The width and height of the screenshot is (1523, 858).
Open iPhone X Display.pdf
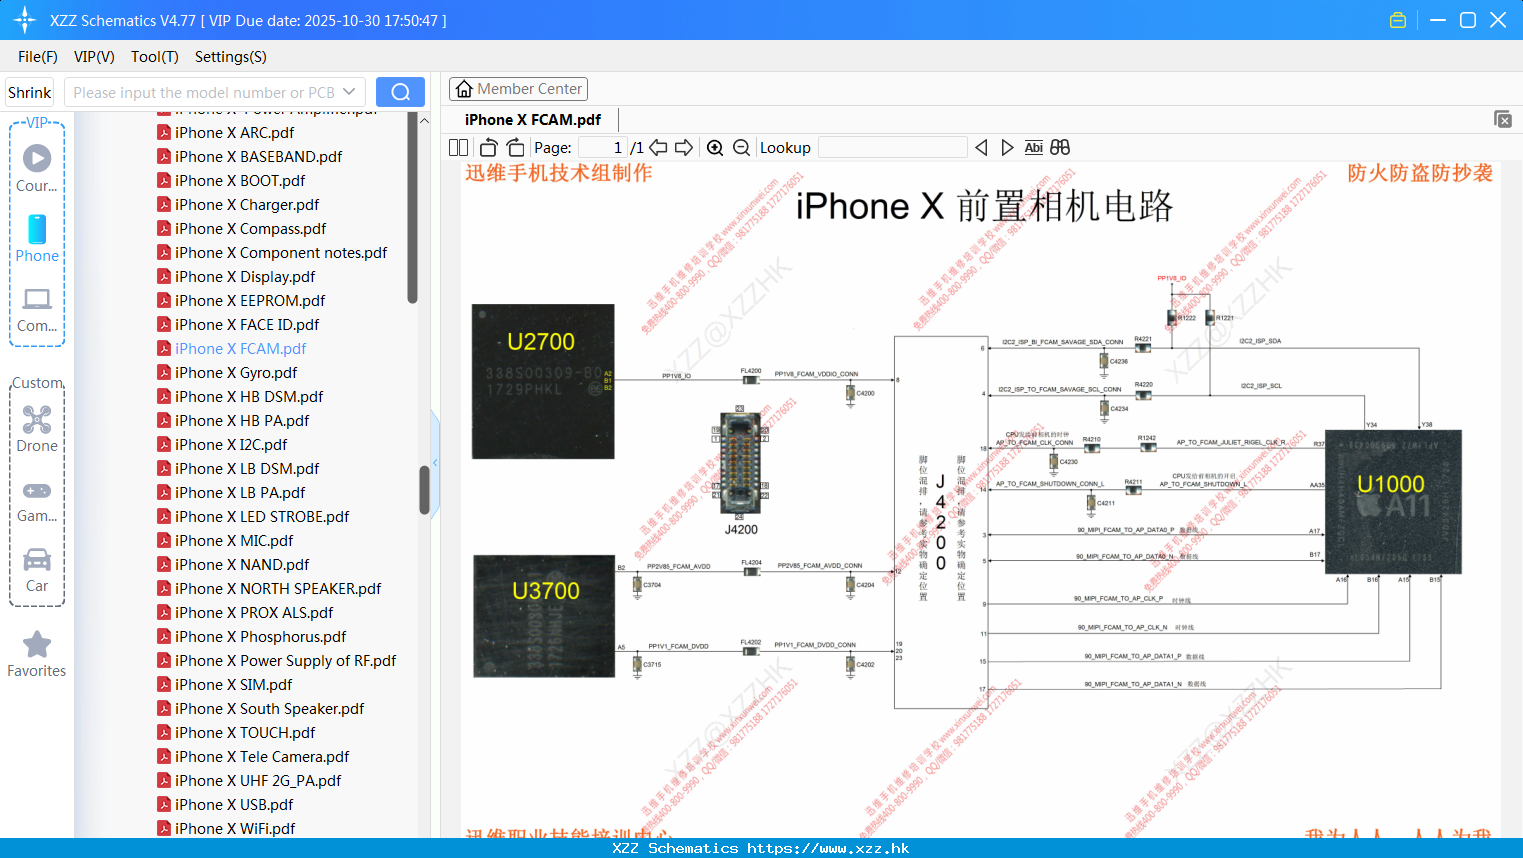coord(245,276)
